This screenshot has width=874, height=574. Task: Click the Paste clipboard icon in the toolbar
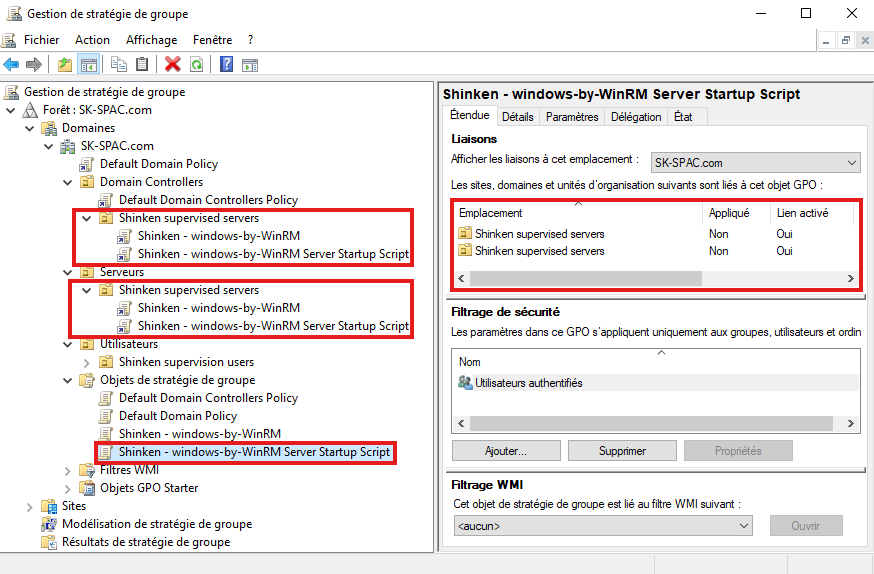142,64
